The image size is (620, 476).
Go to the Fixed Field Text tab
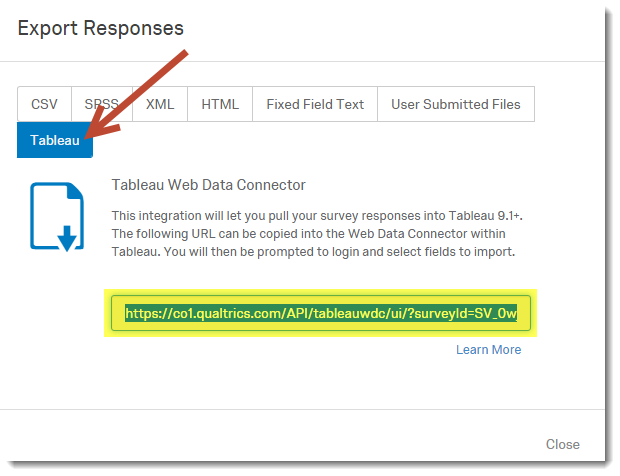(x=315, y=104)
